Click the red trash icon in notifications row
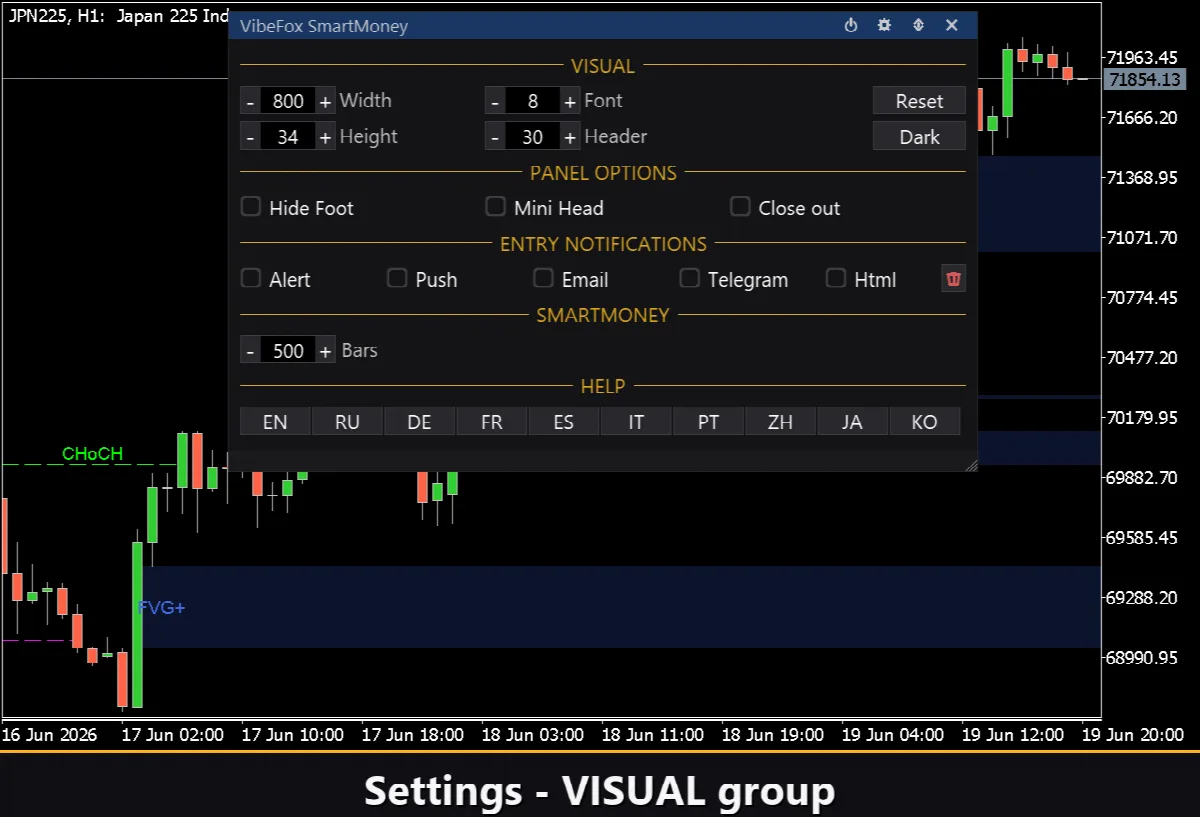The width and height of the screenshot is (1200, 817). click(x=954, y=279)
